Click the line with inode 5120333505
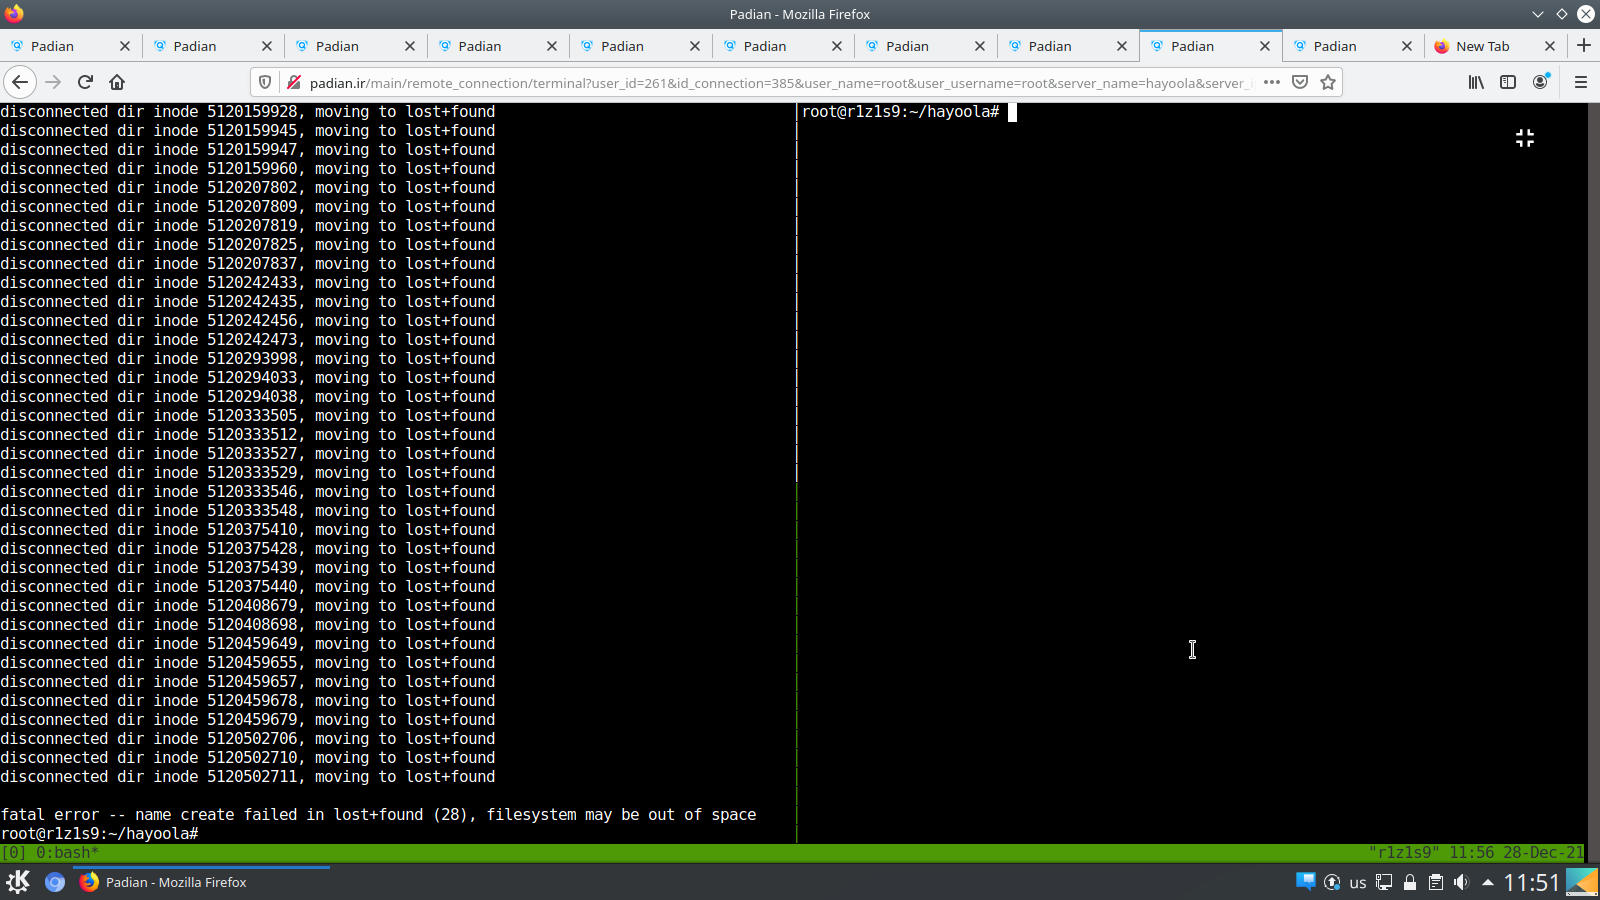The image size is (1600, 900). [x=248, y=416]
